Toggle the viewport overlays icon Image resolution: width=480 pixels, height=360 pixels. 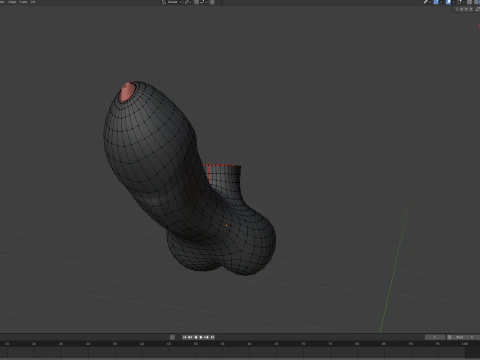[448, 2]
